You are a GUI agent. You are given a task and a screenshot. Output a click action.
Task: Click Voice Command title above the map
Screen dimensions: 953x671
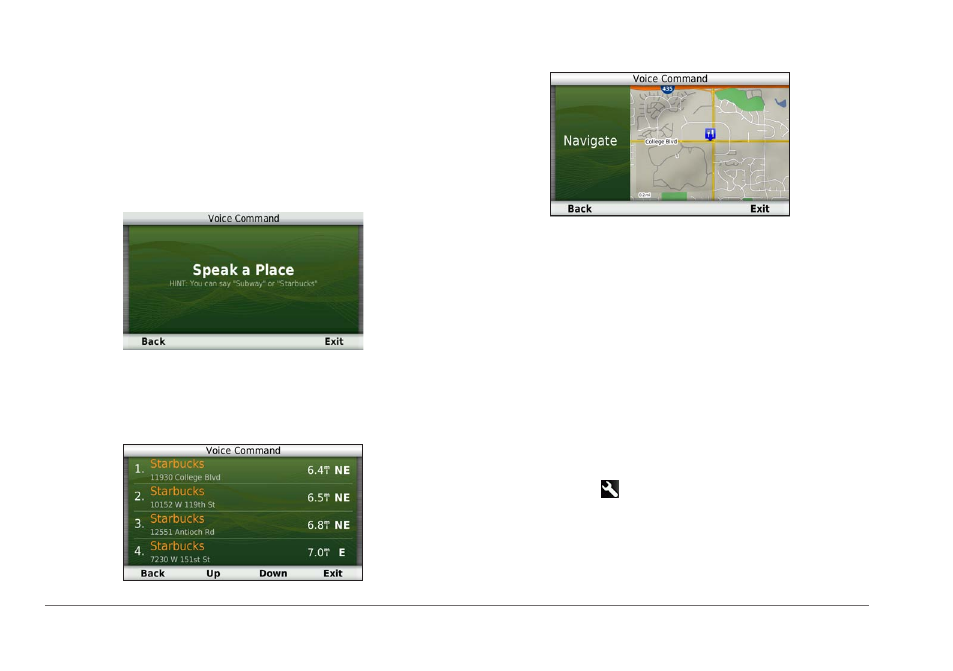pos(670,78)
